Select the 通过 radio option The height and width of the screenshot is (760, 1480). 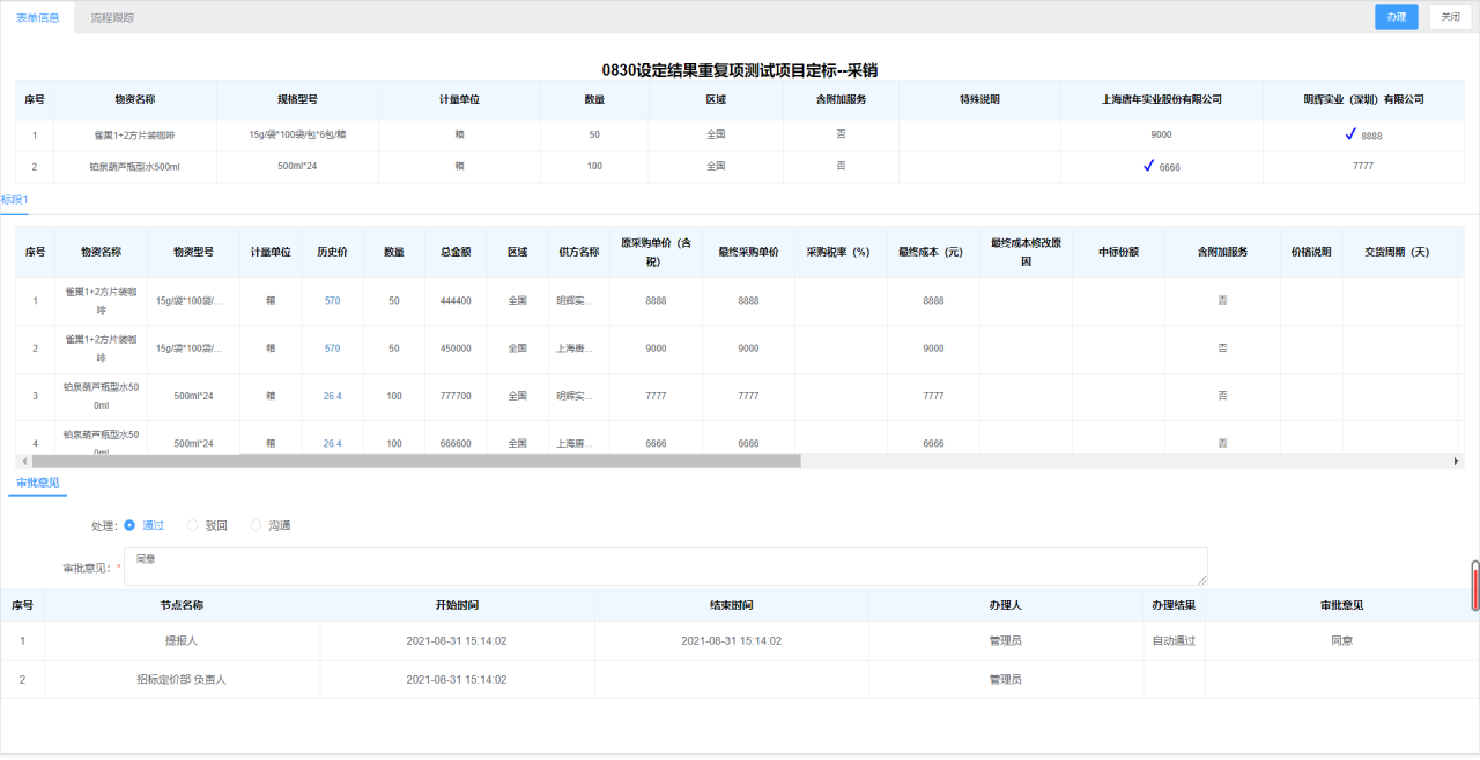click(130, 525)
